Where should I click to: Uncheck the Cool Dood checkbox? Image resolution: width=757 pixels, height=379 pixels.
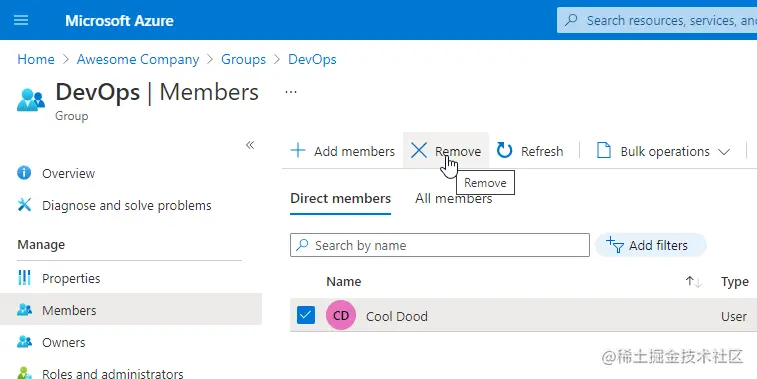point(306,315)
